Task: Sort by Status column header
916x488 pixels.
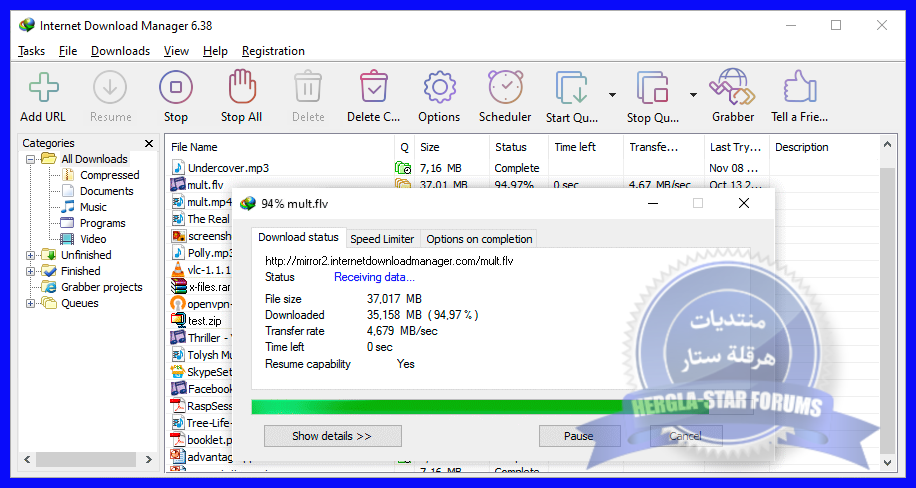Action: (x=518, y=147)
